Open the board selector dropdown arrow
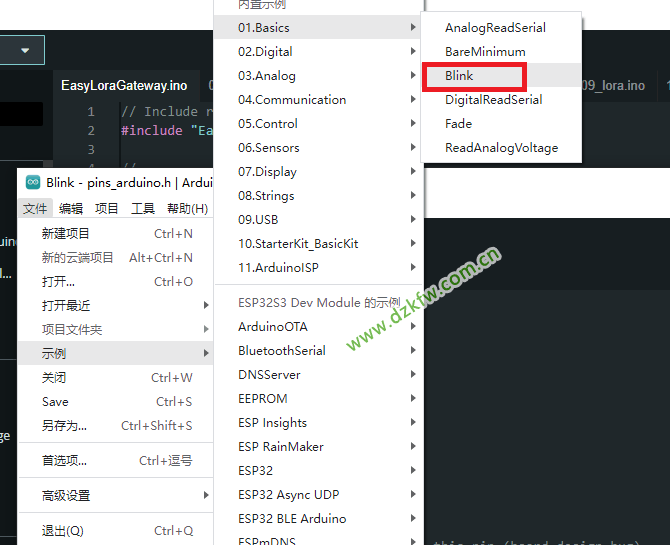This screenshot has height=547, width=672. point(25,49)
